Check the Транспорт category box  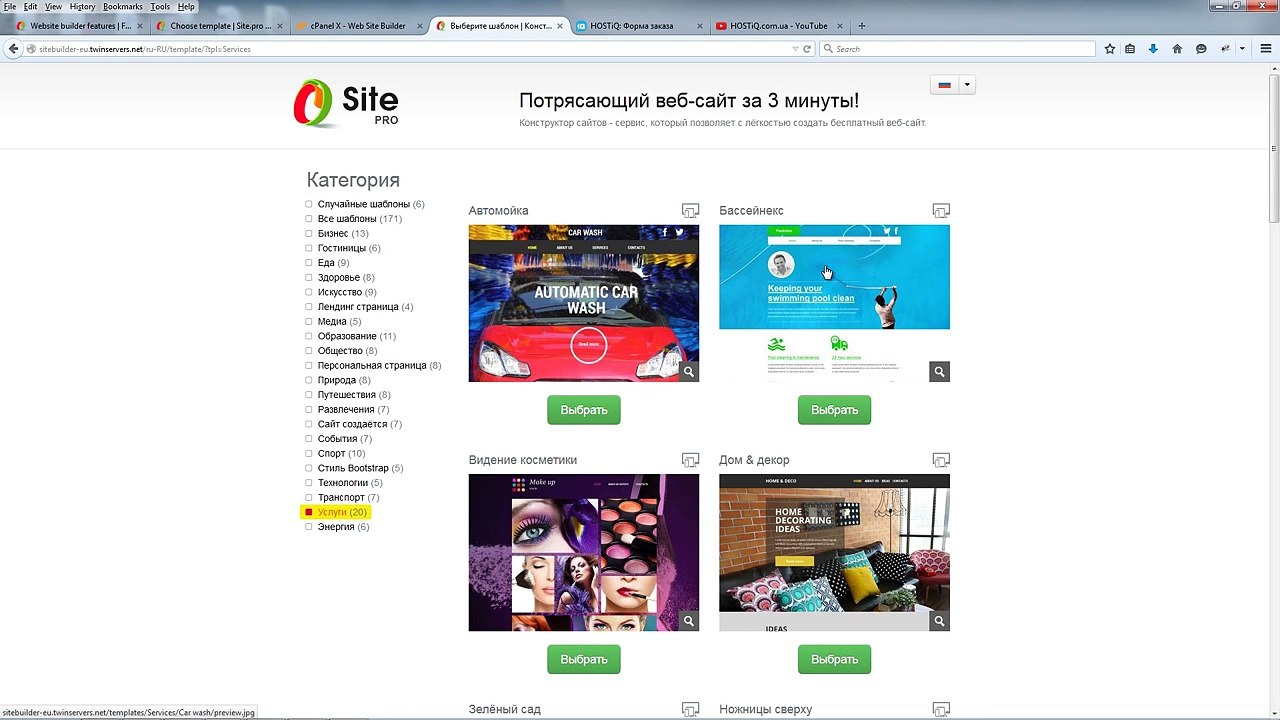pos(309,498)
